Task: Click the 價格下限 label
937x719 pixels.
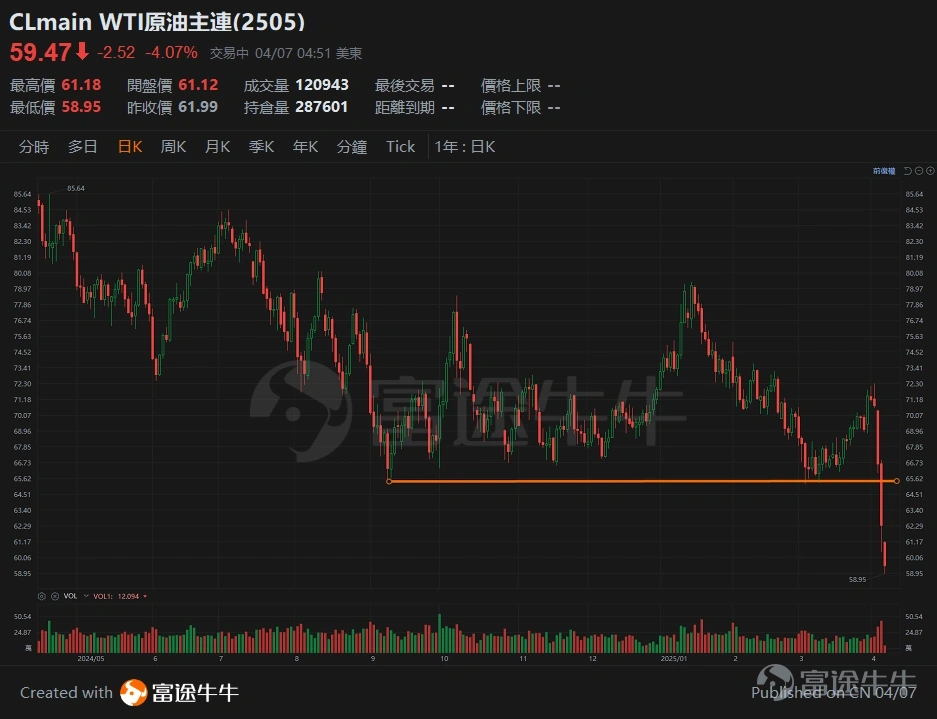Action: pyautogui.click(x=511, y=108)
